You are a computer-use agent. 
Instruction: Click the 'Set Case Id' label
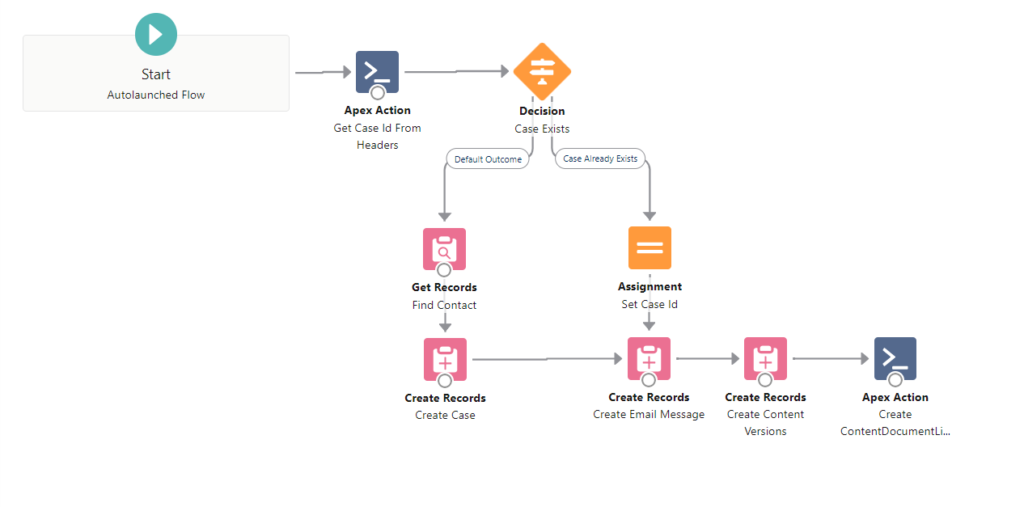coord(650,304)
